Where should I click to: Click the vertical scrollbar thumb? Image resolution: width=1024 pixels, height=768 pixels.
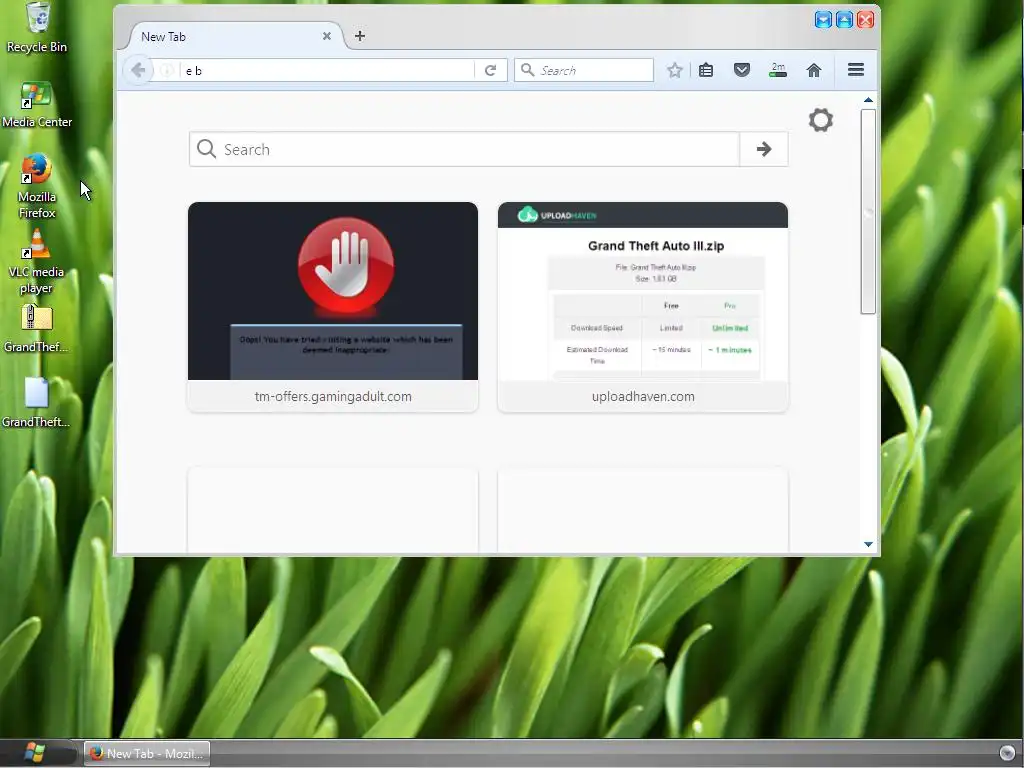pos(868,212)
